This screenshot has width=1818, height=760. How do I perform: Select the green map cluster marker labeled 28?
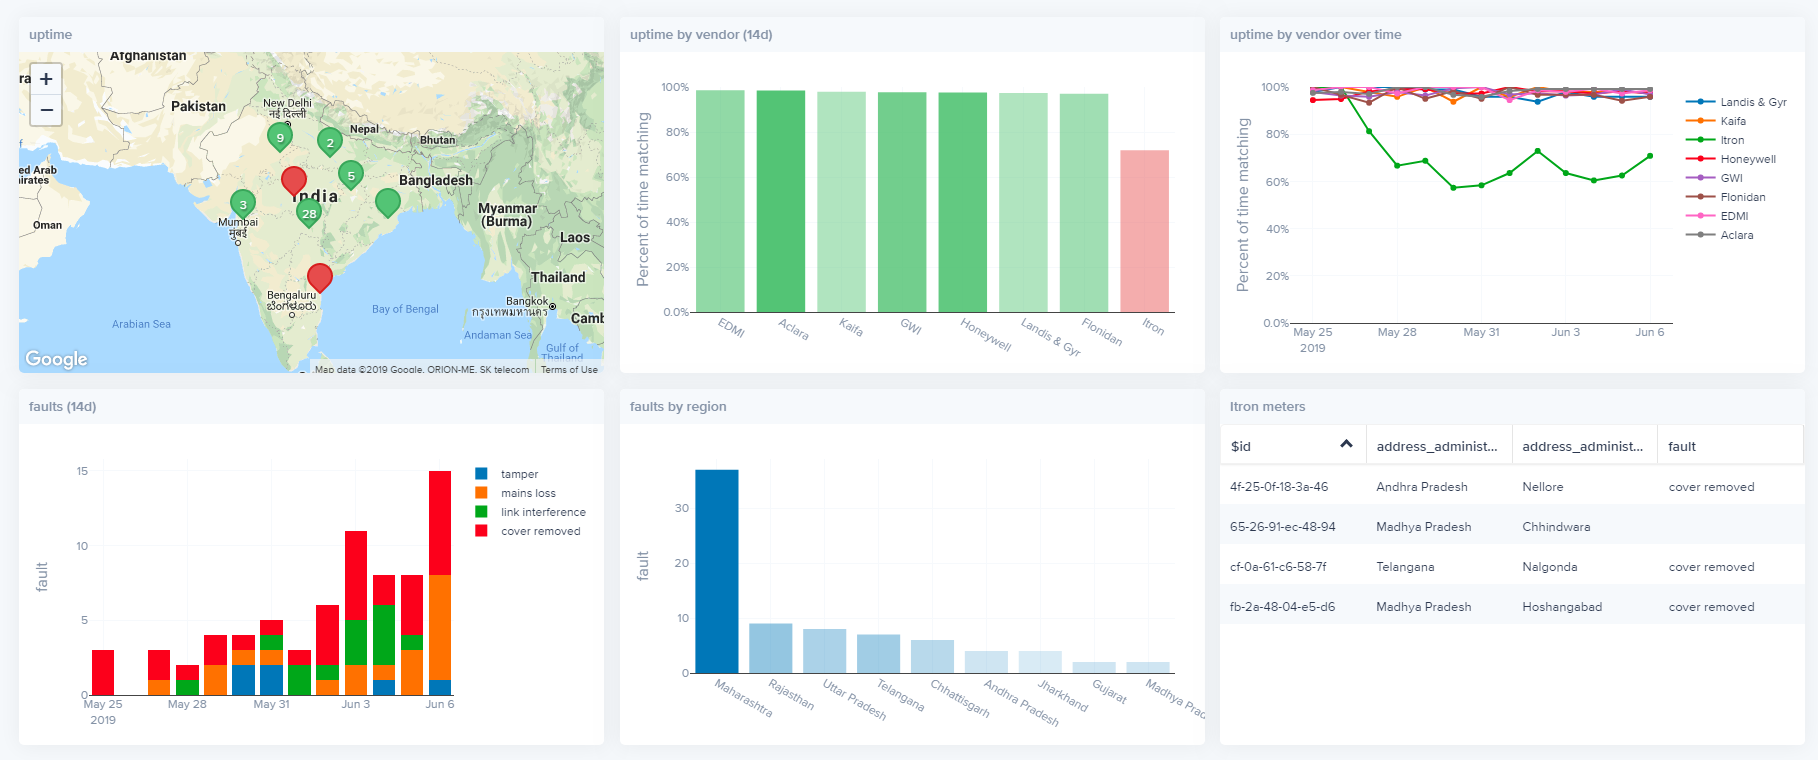[309, 213]
